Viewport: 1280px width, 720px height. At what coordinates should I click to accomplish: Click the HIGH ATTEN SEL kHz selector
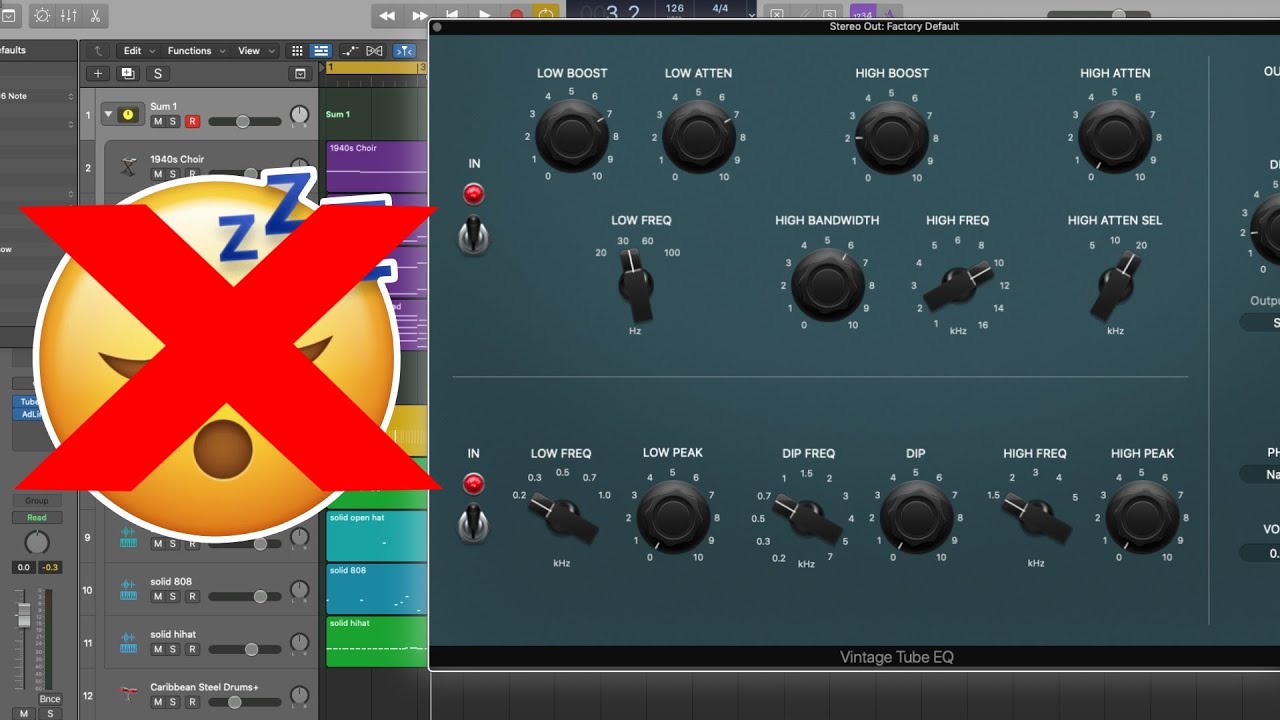[x=1115, y=285]
